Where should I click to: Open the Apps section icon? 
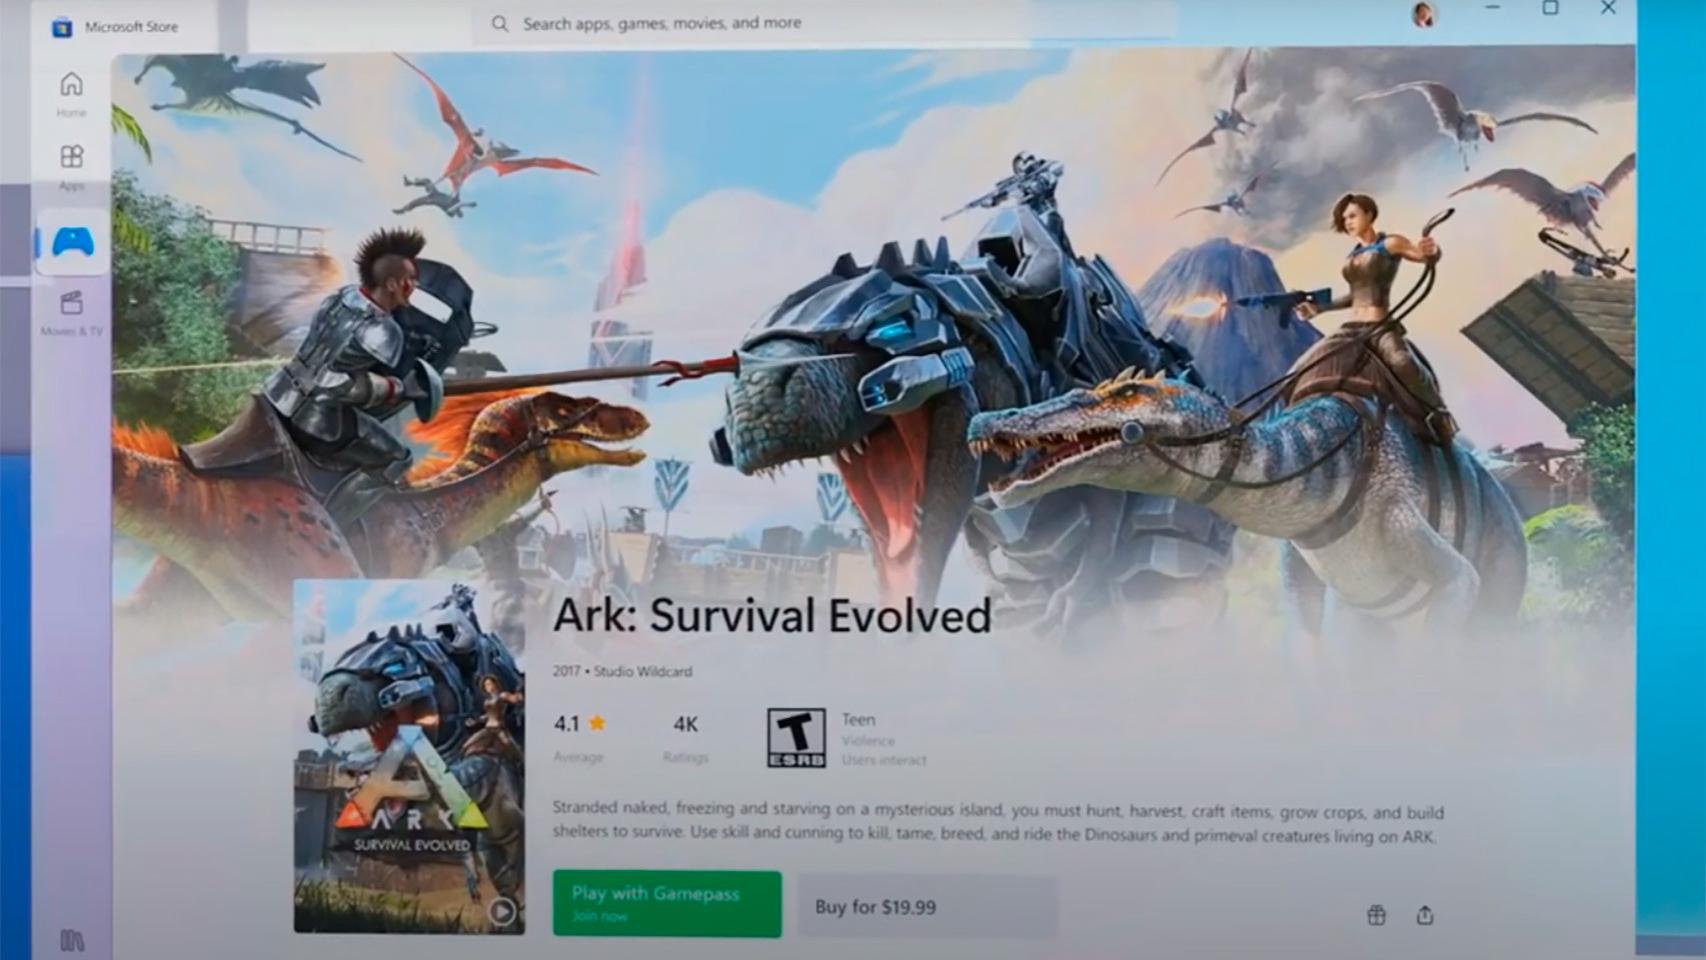point(71,165)
